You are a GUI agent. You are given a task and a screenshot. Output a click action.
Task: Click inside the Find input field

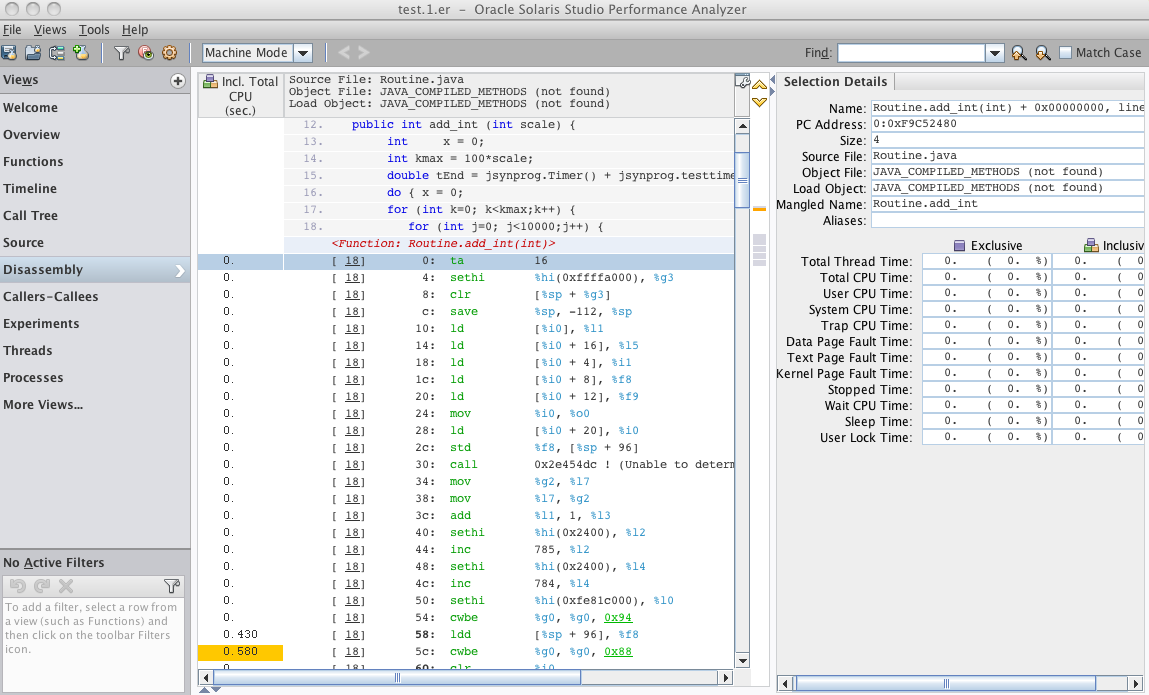pos(911,53)
